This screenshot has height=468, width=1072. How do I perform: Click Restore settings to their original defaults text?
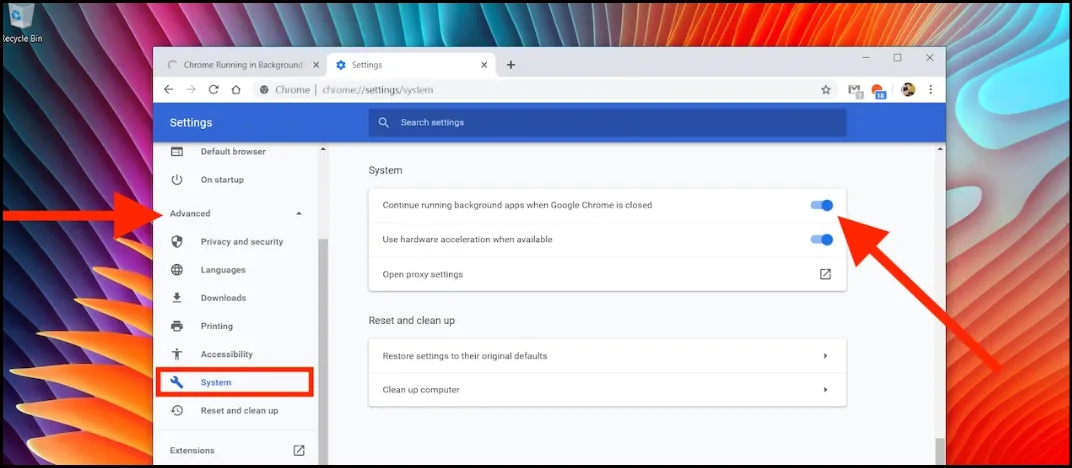pyautogui.click(x=465, y=356)
